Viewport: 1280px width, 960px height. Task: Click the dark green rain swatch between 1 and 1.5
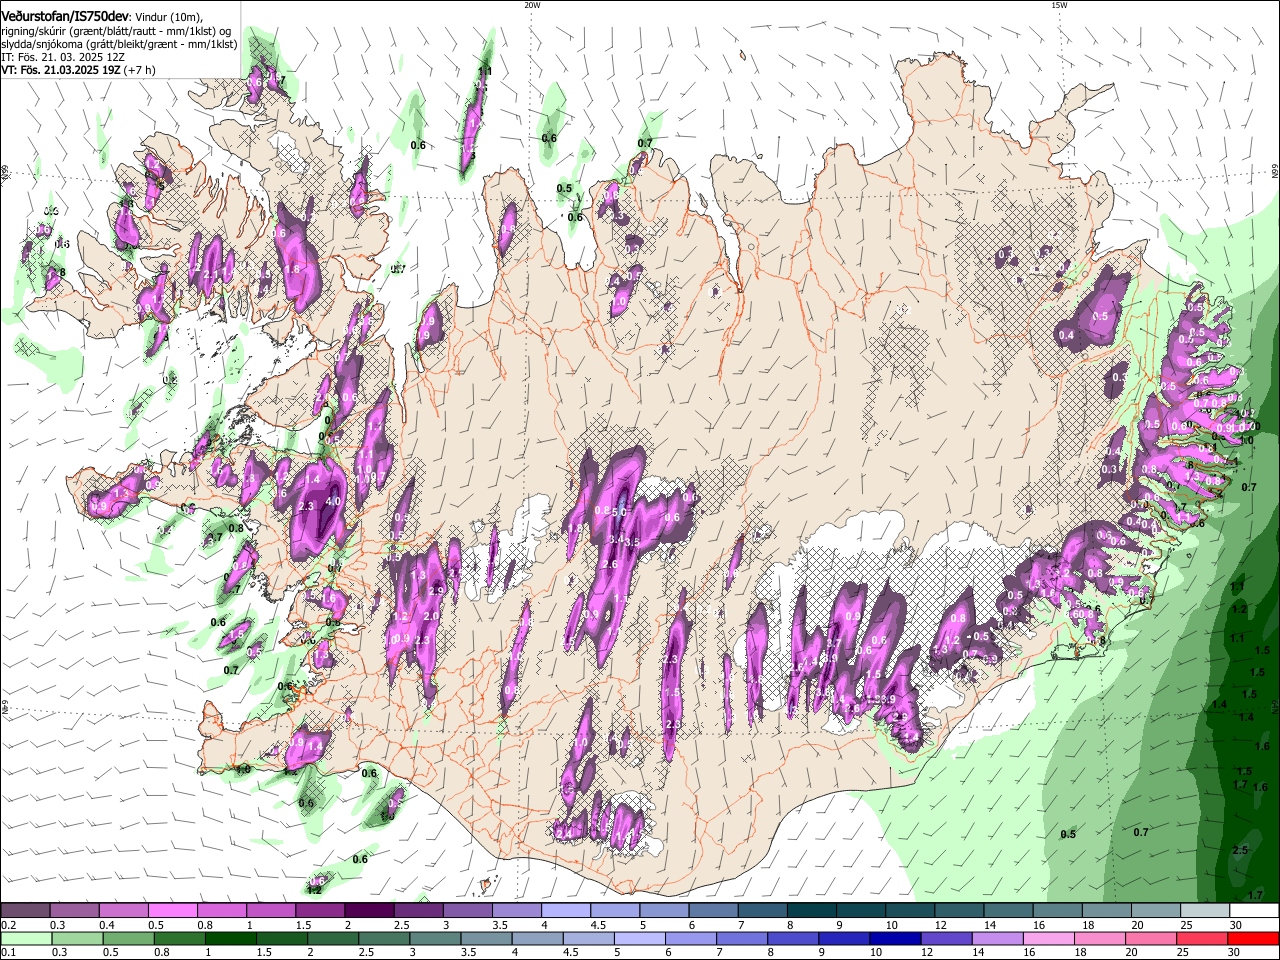(x=231, y=938)
